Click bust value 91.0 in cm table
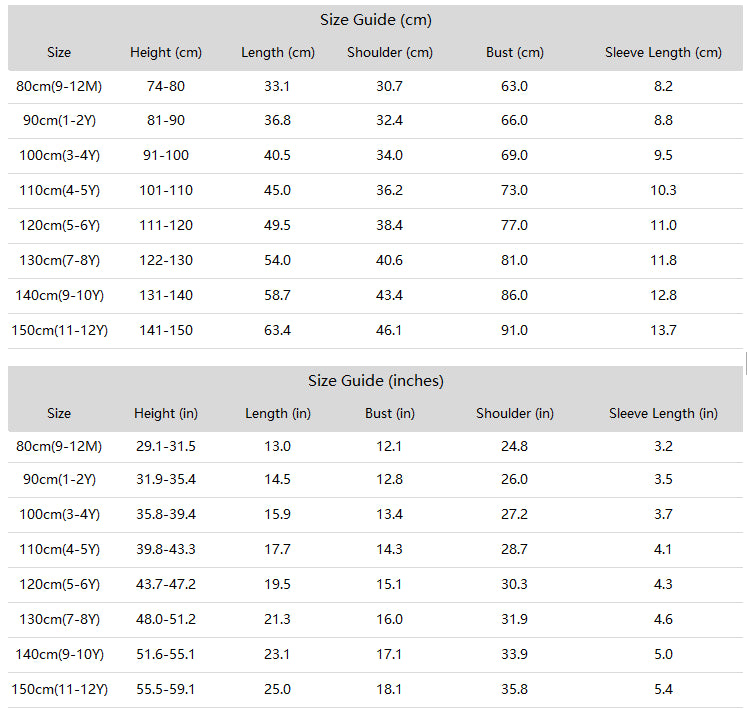747x709 pixels. 514,330
